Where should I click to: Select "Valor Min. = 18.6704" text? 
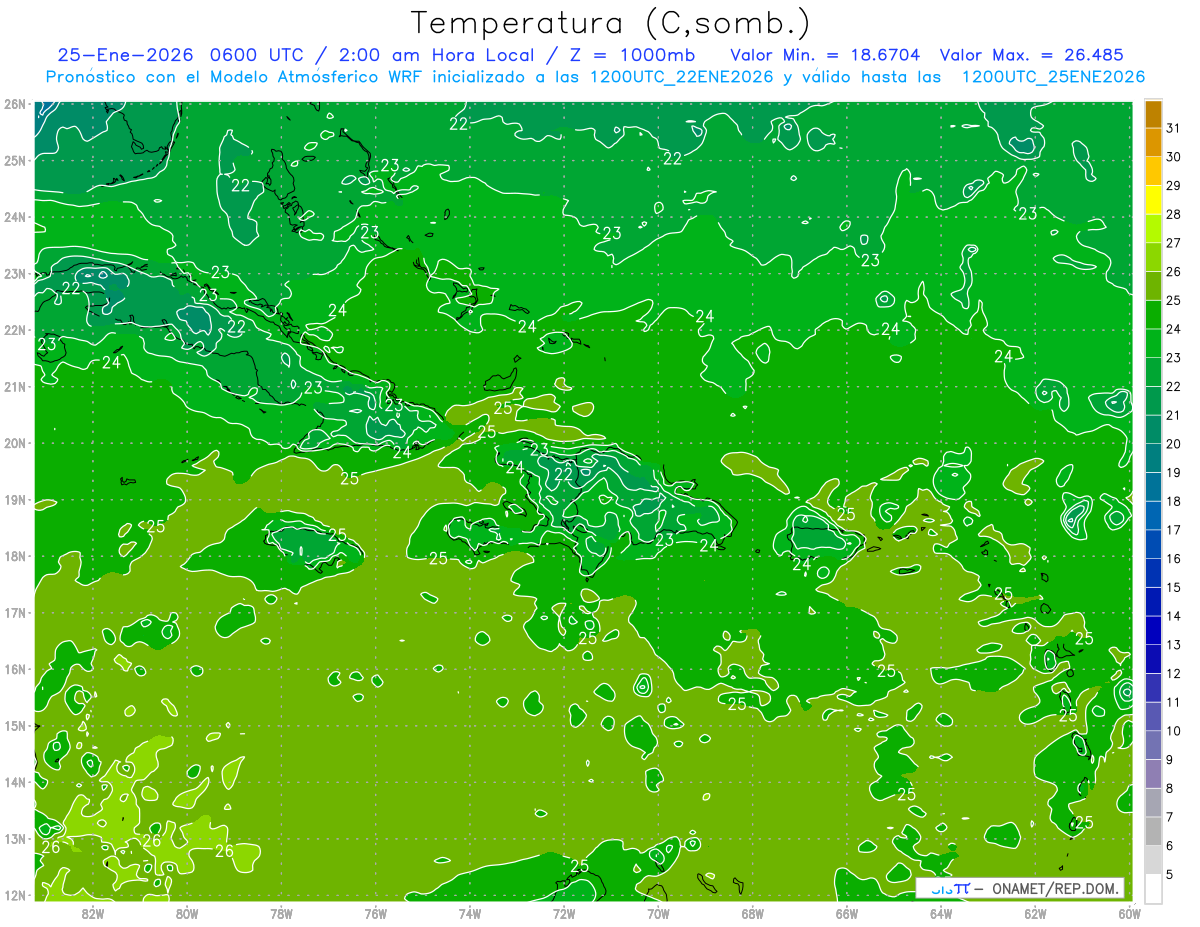point(825,55)
